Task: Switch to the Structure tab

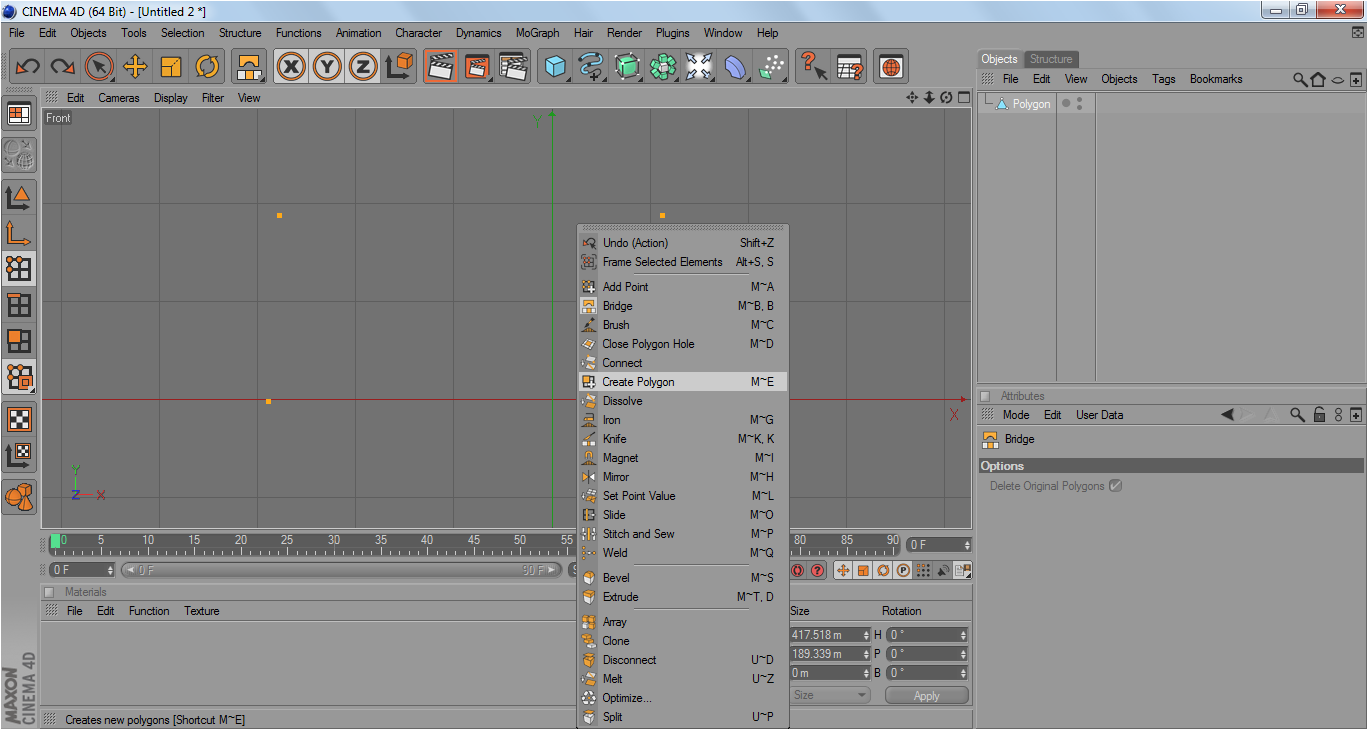Action: point(1051,59)
